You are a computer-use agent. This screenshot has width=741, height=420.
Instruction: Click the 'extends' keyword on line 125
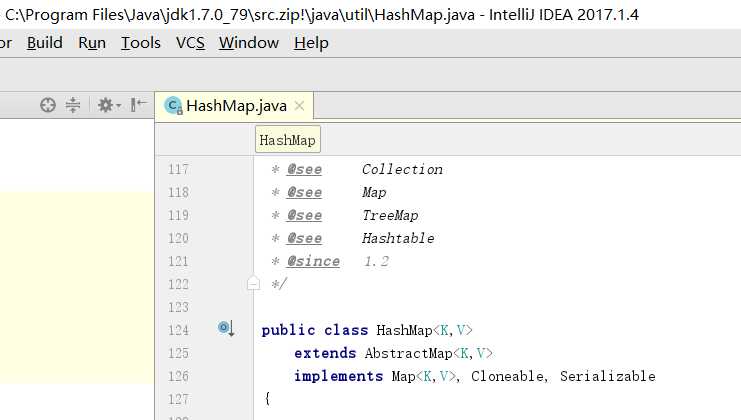coord(325,353)
